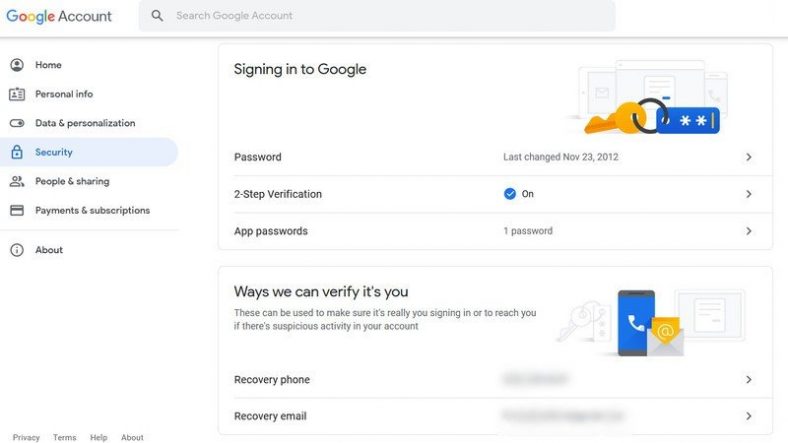
Task: Open the Privacy footer link
Action: (x=26, y=437)
